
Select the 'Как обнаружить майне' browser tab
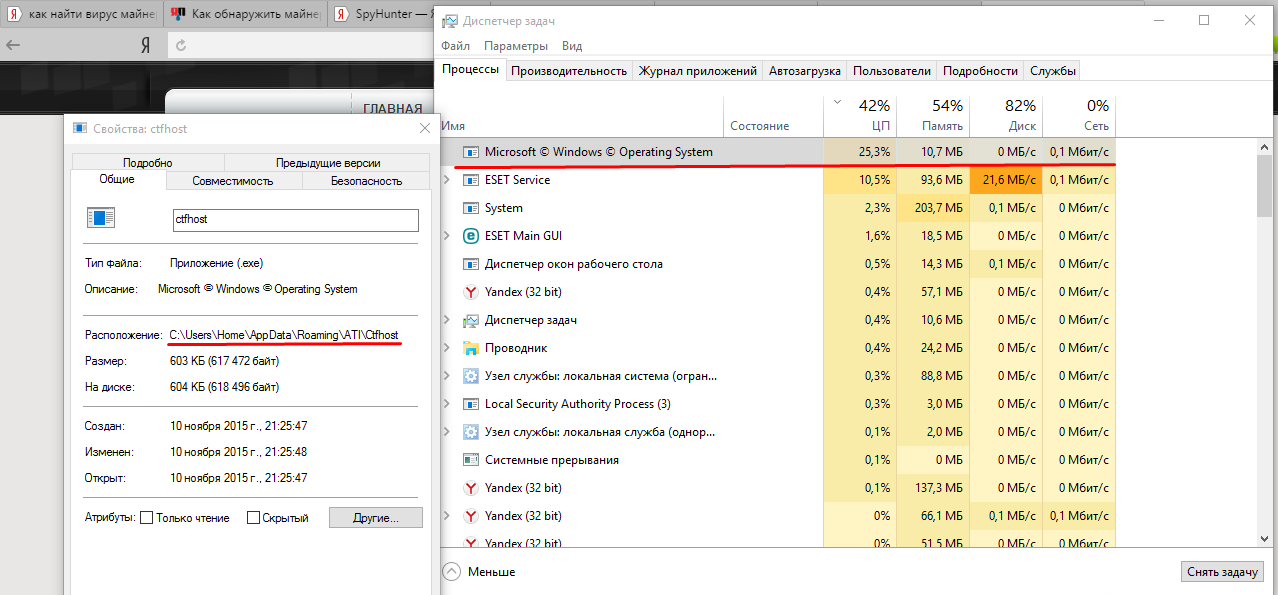pos(243,15)
